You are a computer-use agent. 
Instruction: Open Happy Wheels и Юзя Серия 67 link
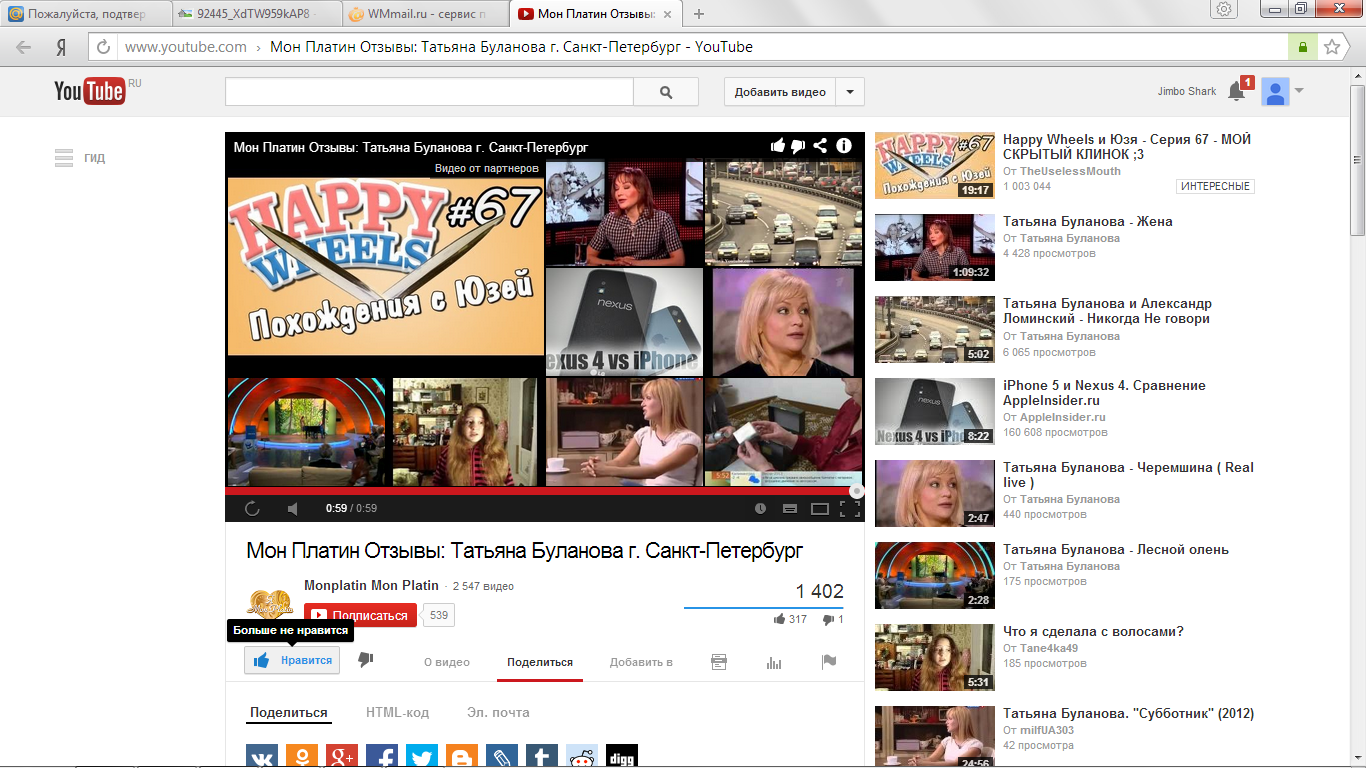1127,147
